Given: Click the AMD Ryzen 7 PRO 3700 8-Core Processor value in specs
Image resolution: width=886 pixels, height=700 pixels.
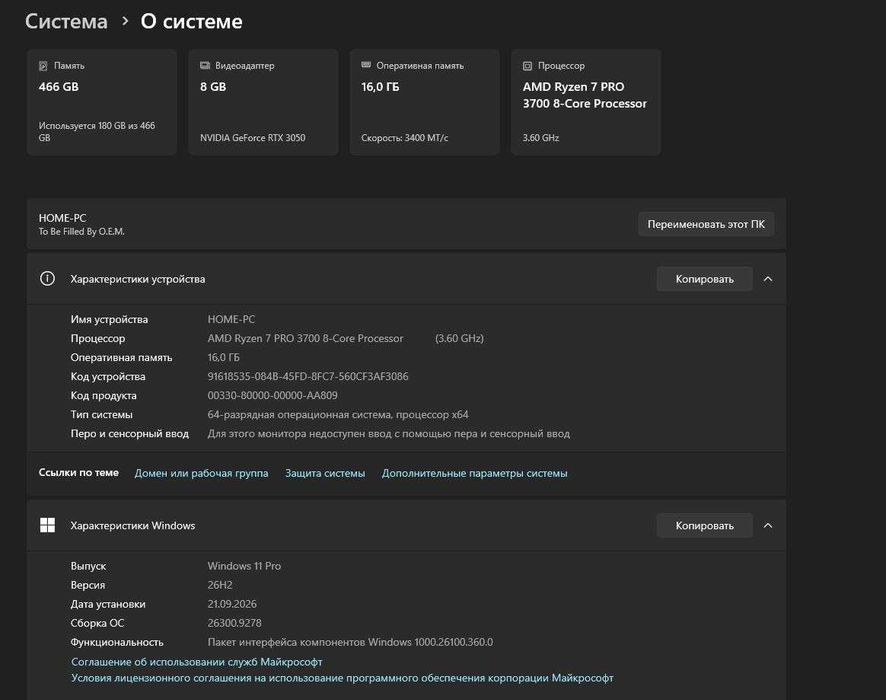Looking at the screenshot, I should (x=305, y=338).
